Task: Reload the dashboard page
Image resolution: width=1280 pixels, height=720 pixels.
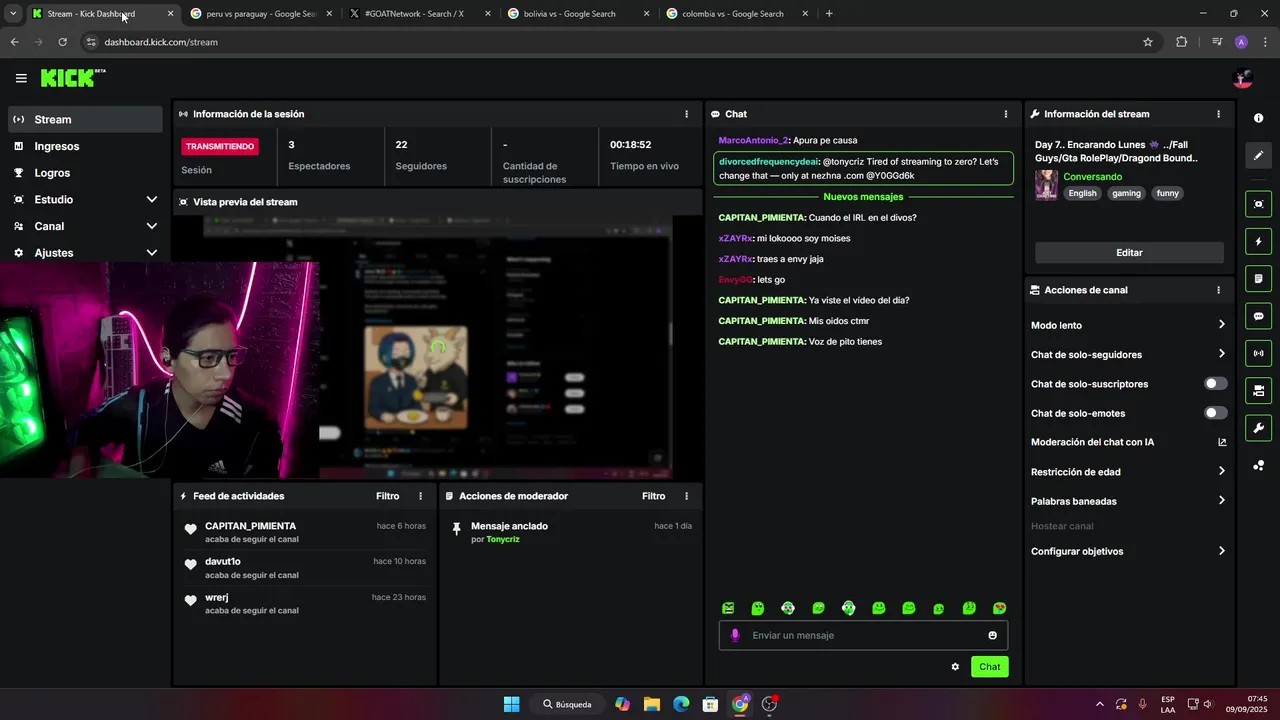Action: 62,42
